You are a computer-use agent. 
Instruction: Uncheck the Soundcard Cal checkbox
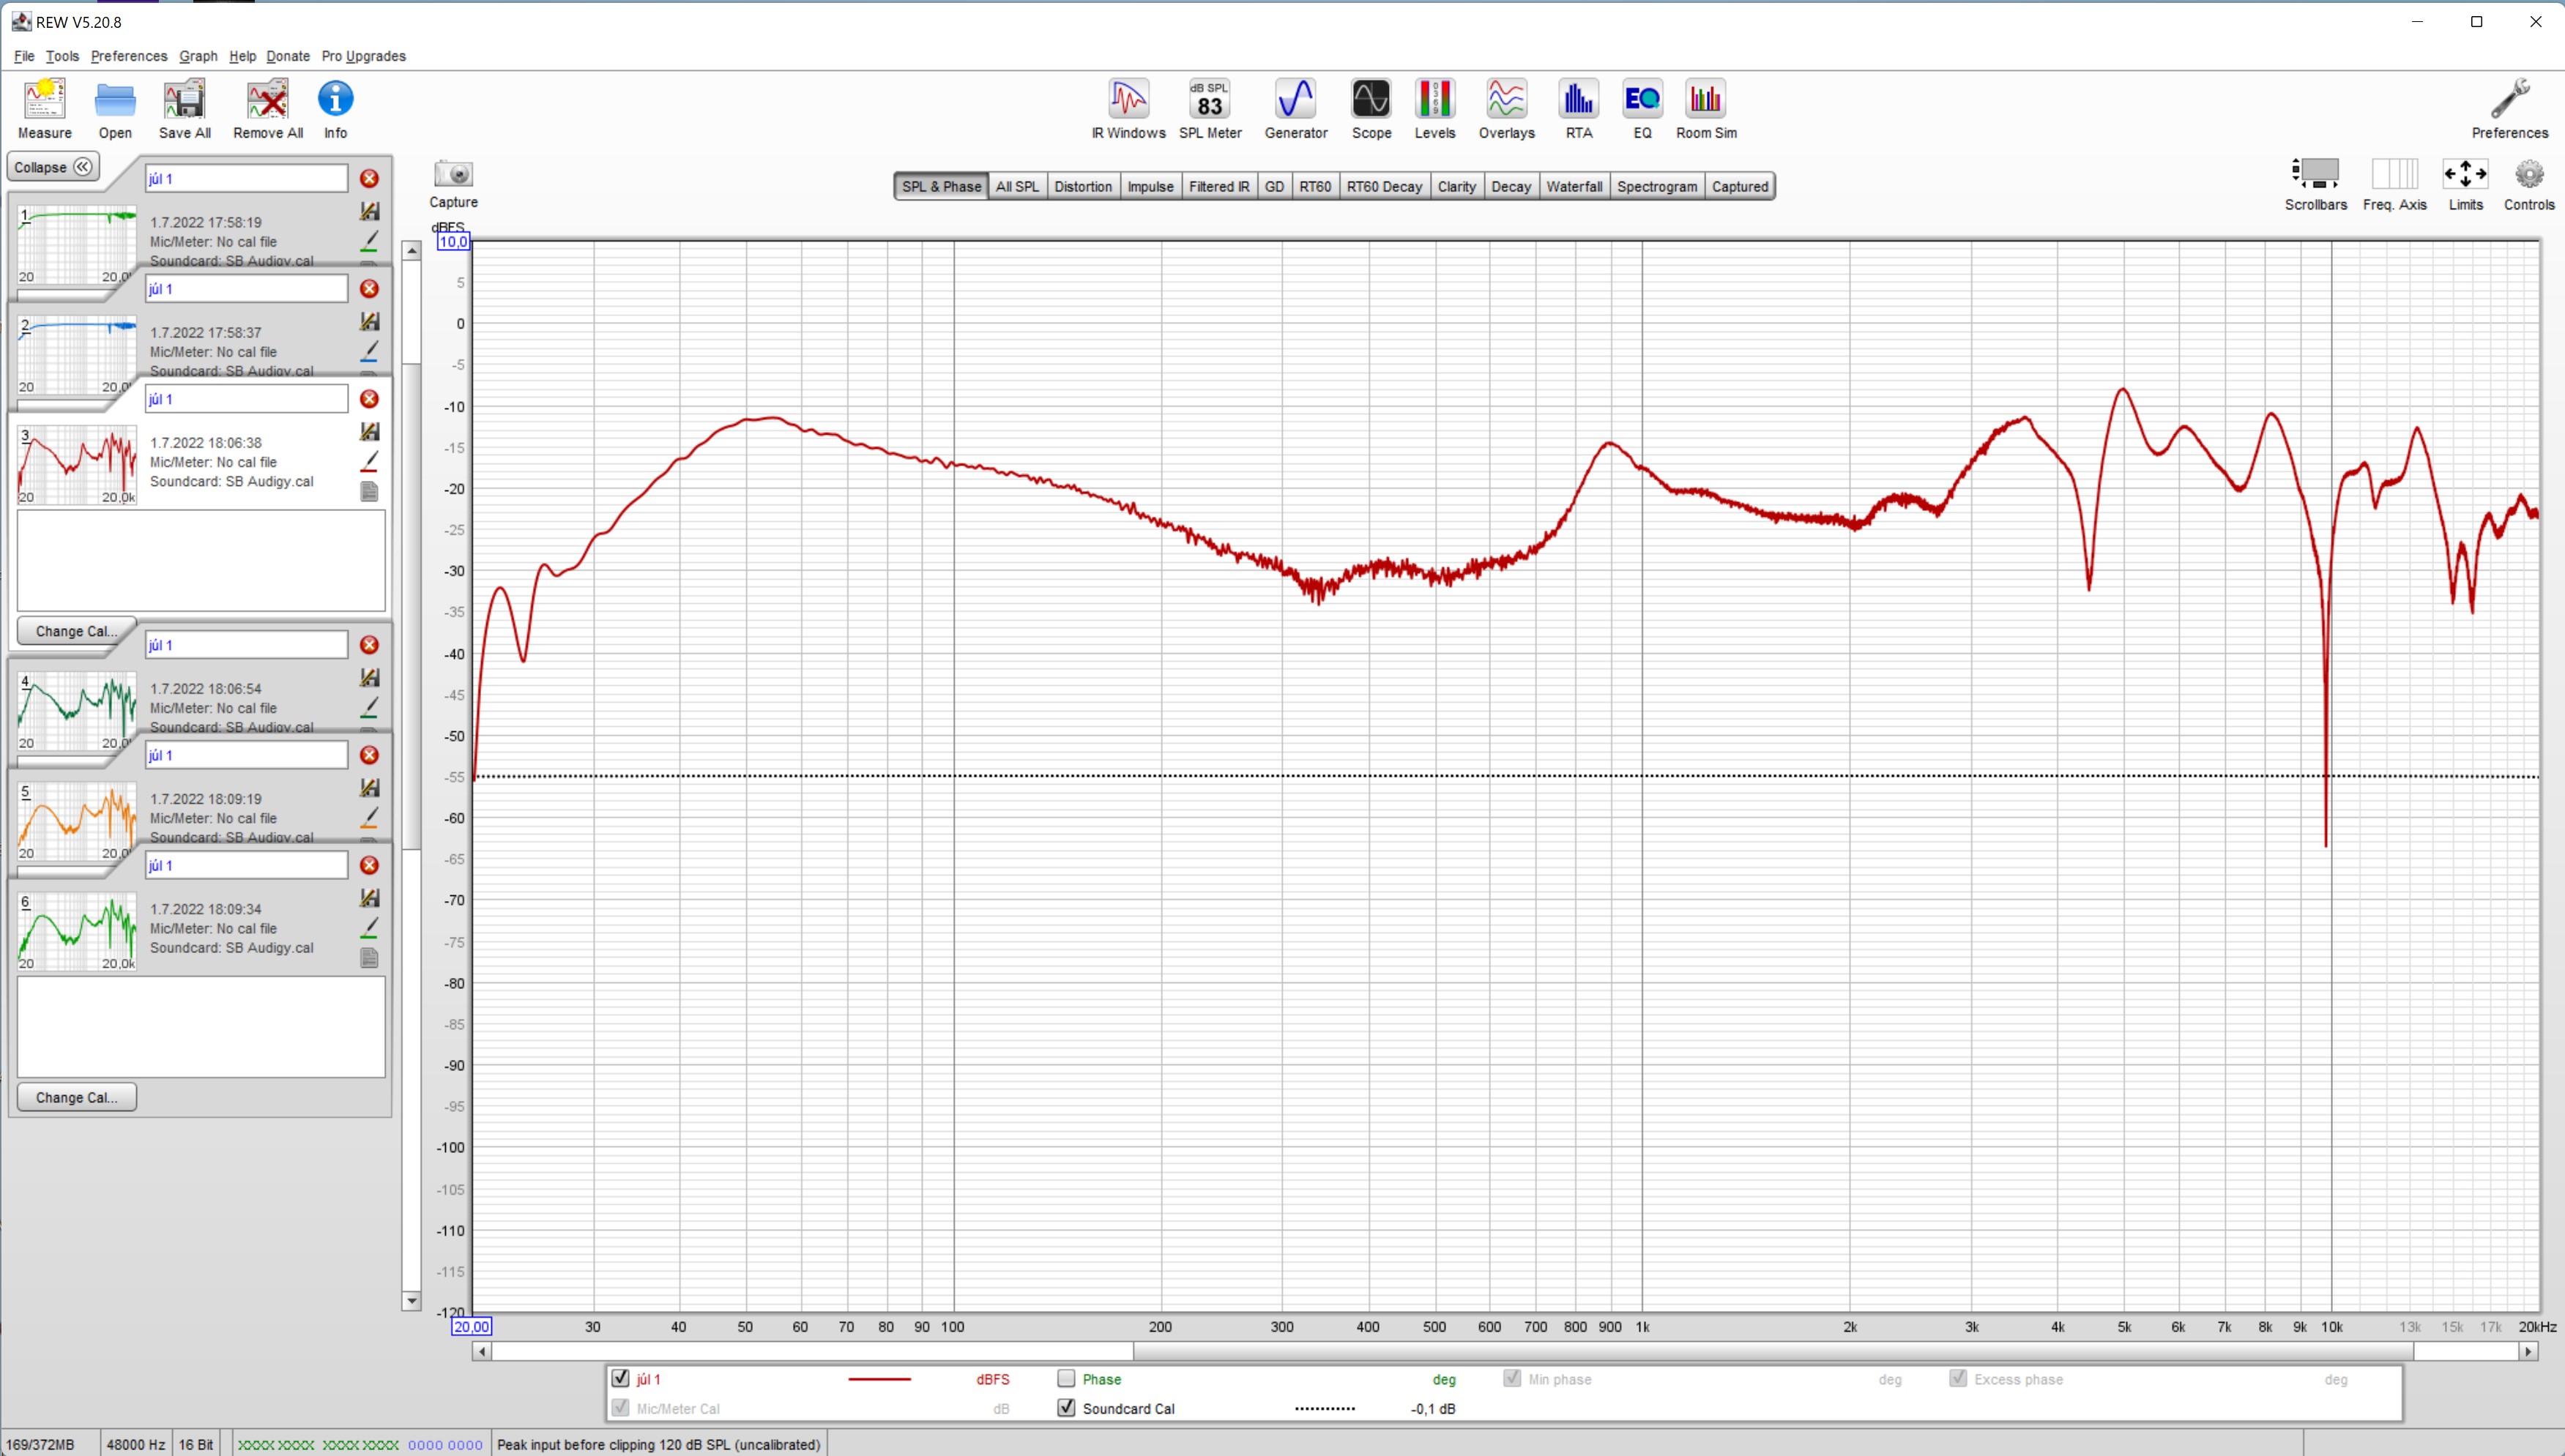point(1066,1408)
